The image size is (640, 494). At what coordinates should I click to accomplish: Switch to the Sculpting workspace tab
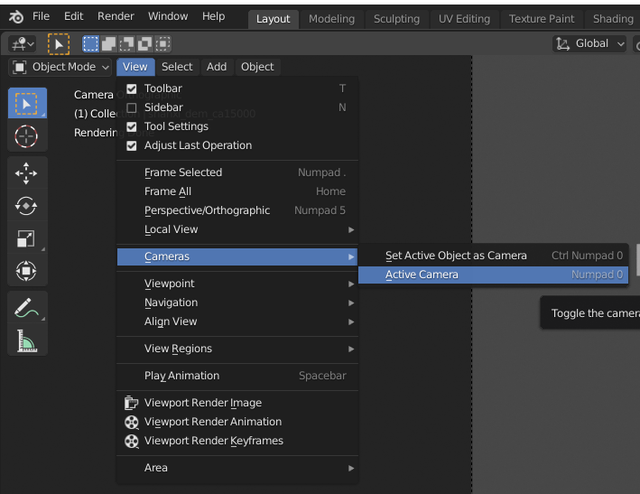coord(396,19)
